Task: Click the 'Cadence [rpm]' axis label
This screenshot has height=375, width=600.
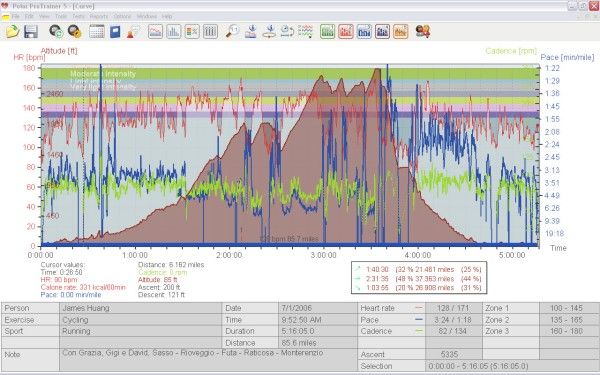Action: click(511, 51)
